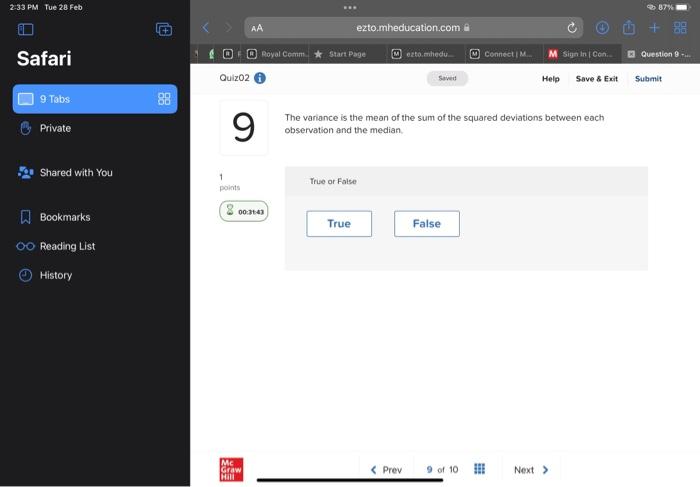The height and width of the screenshot is (487, 700).
Task: Submit the quiz
Action: (x=648, y=79)
